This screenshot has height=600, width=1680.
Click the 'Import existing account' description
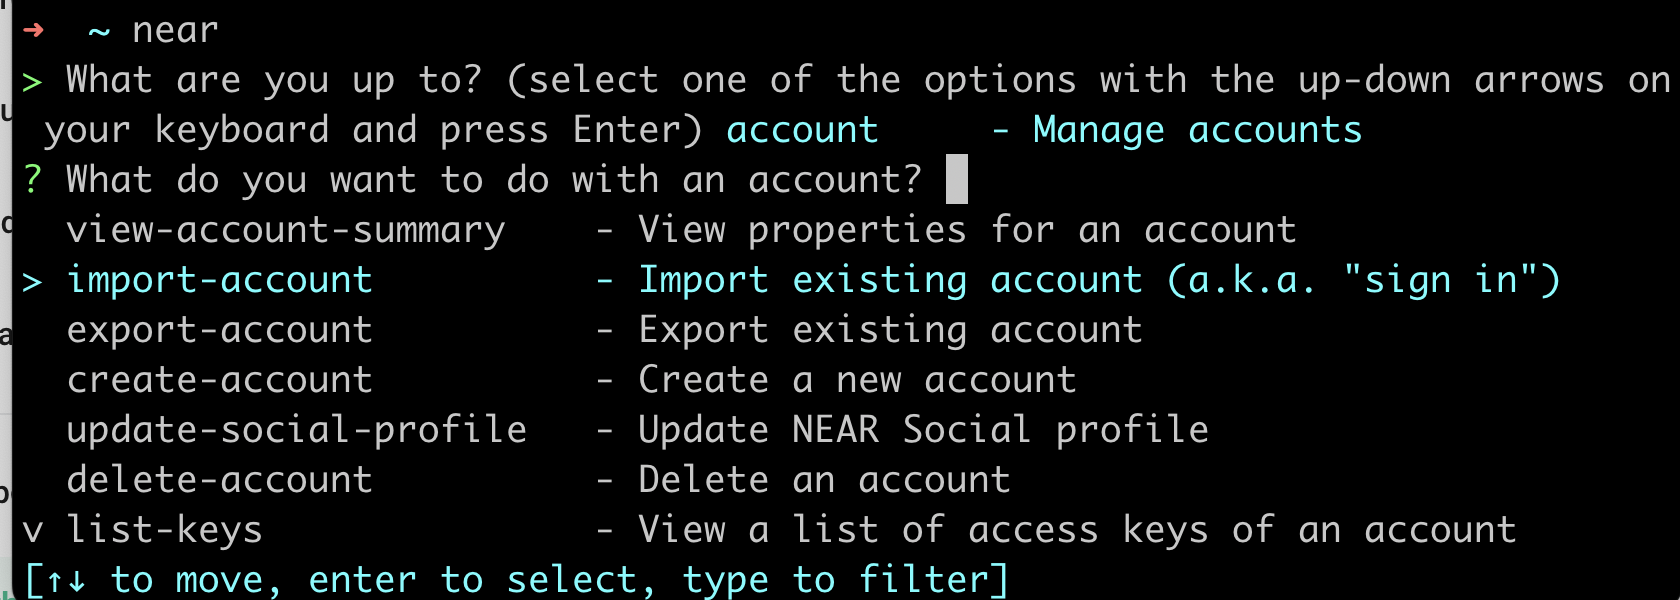(x=891, y=281)
